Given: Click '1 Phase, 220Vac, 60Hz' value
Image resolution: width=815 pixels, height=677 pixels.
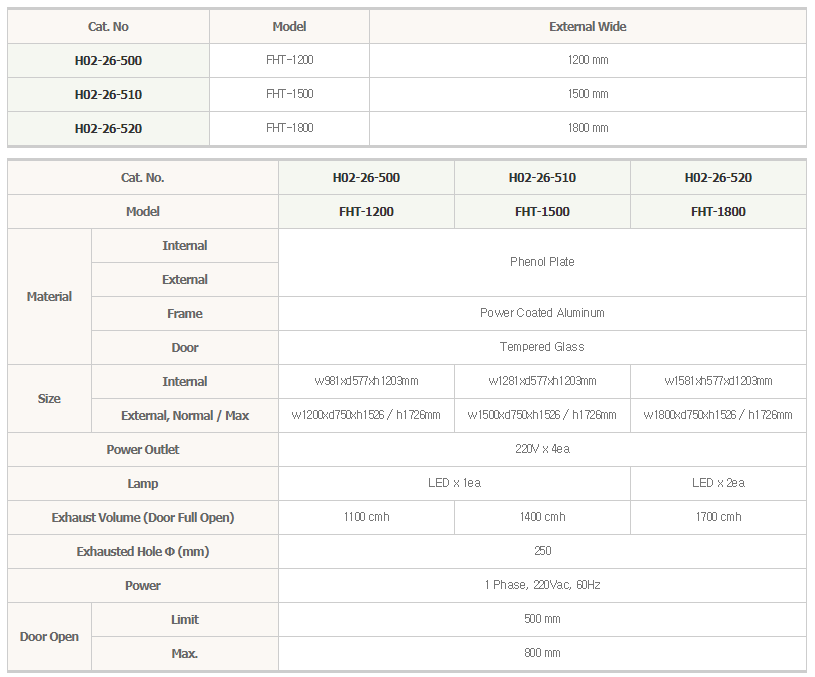Looking at the screenshot, I should (x=542, y=585).
